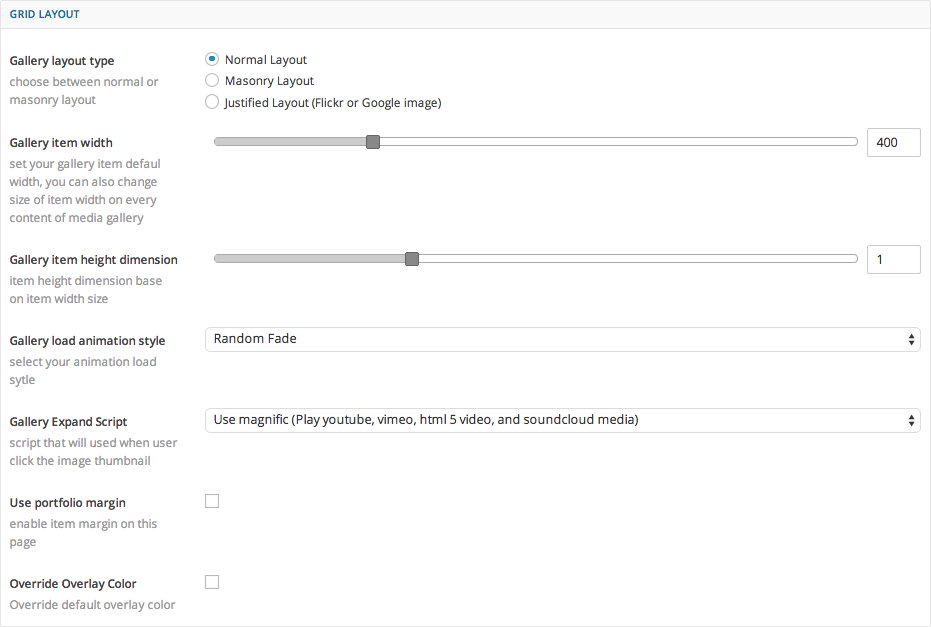Click the Use portfolio margin label

pyautogui.click(x=67, y=503)
